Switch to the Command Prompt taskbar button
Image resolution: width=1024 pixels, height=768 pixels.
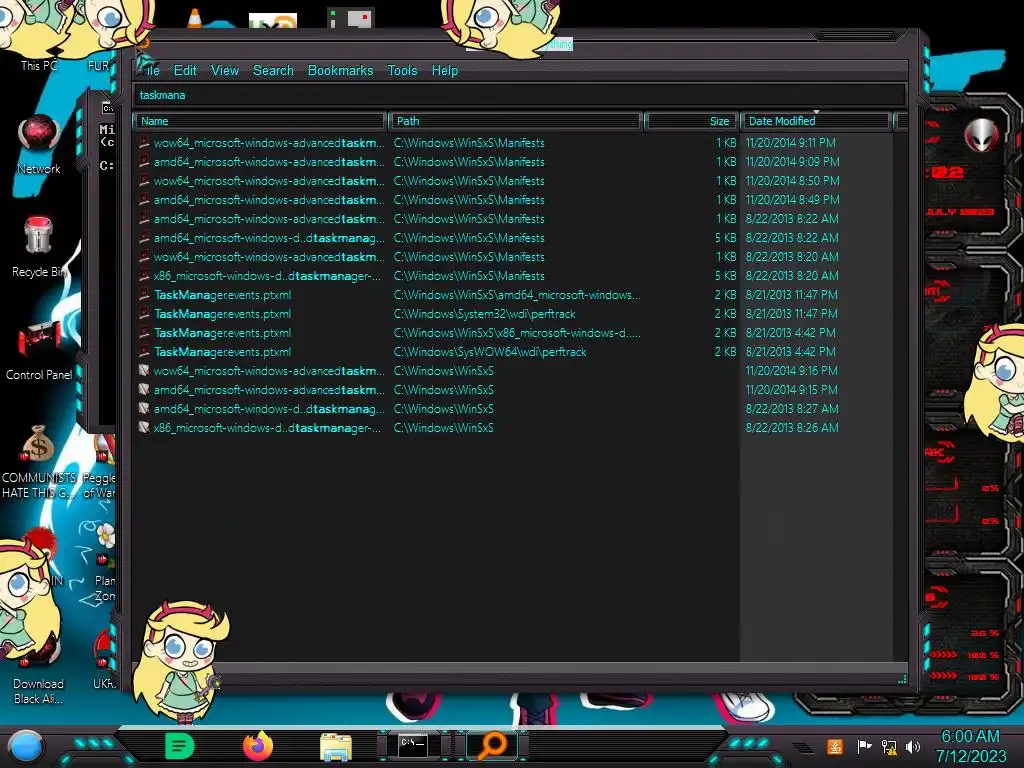[413, 745]
